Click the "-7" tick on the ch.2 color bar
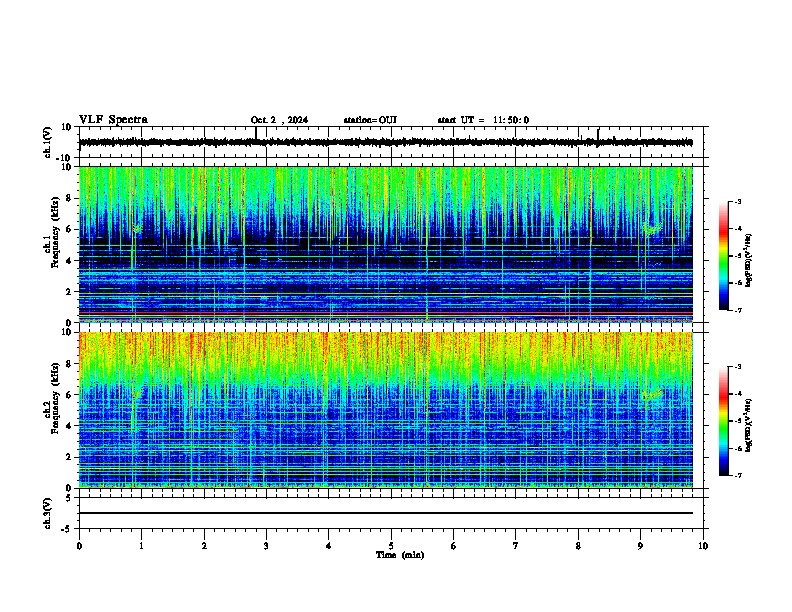The image size is (792, 612). pos(737,475)
